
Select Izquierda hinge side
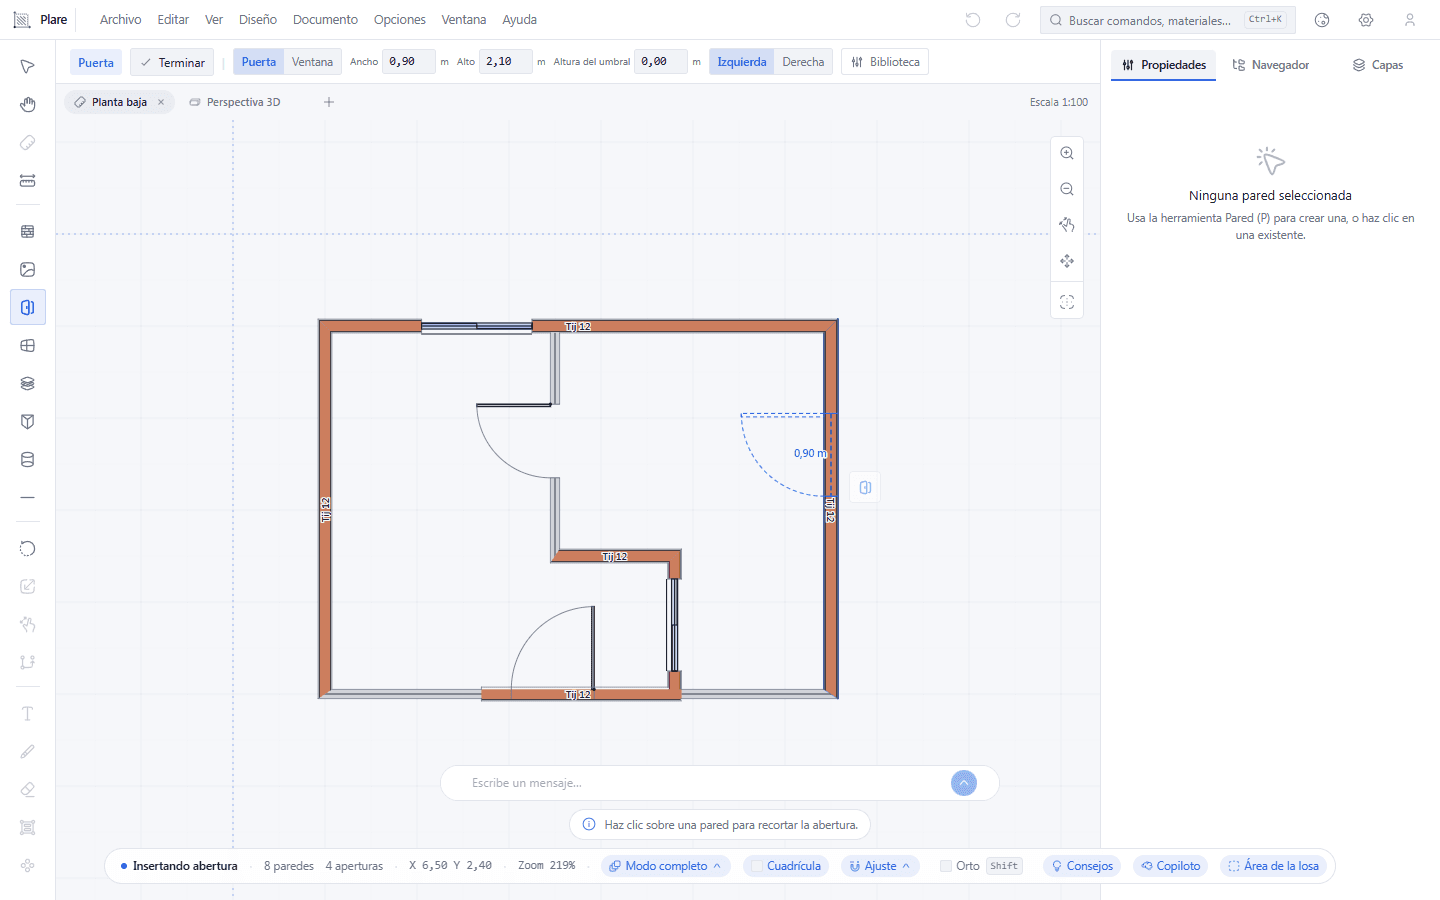[x=742, y=62]
